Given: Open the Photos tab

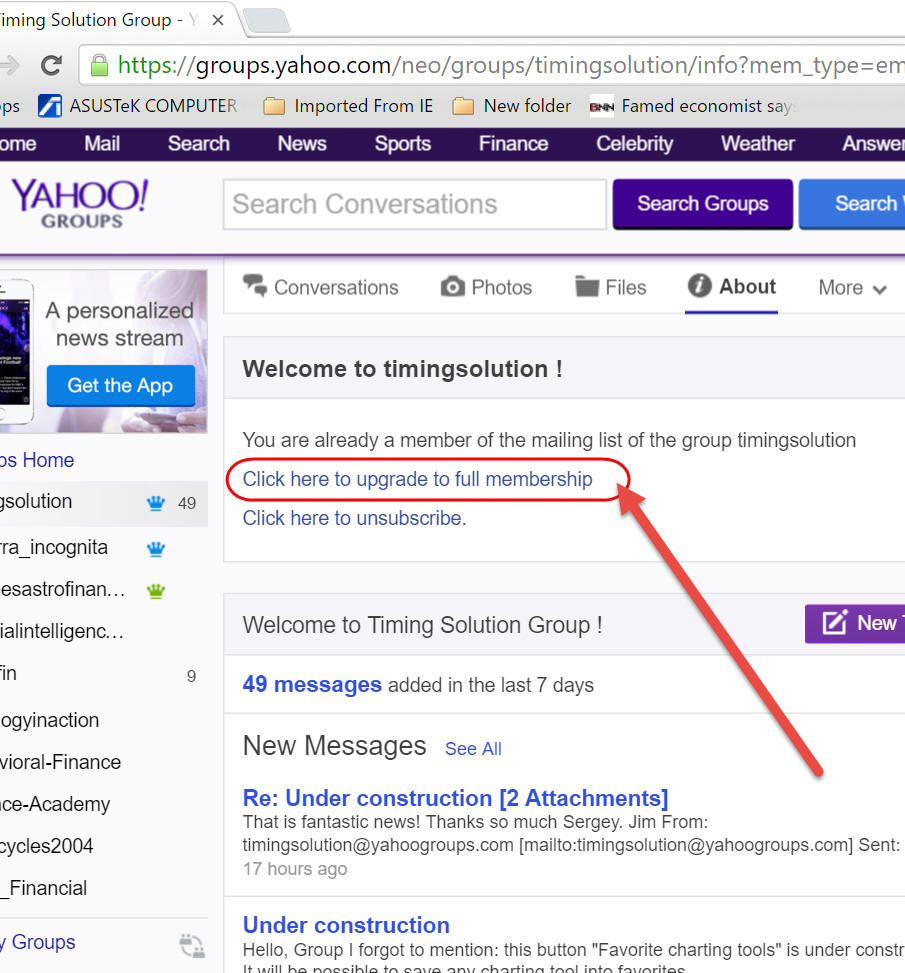Looking at the screenshot, I should [x=486, y=288].
